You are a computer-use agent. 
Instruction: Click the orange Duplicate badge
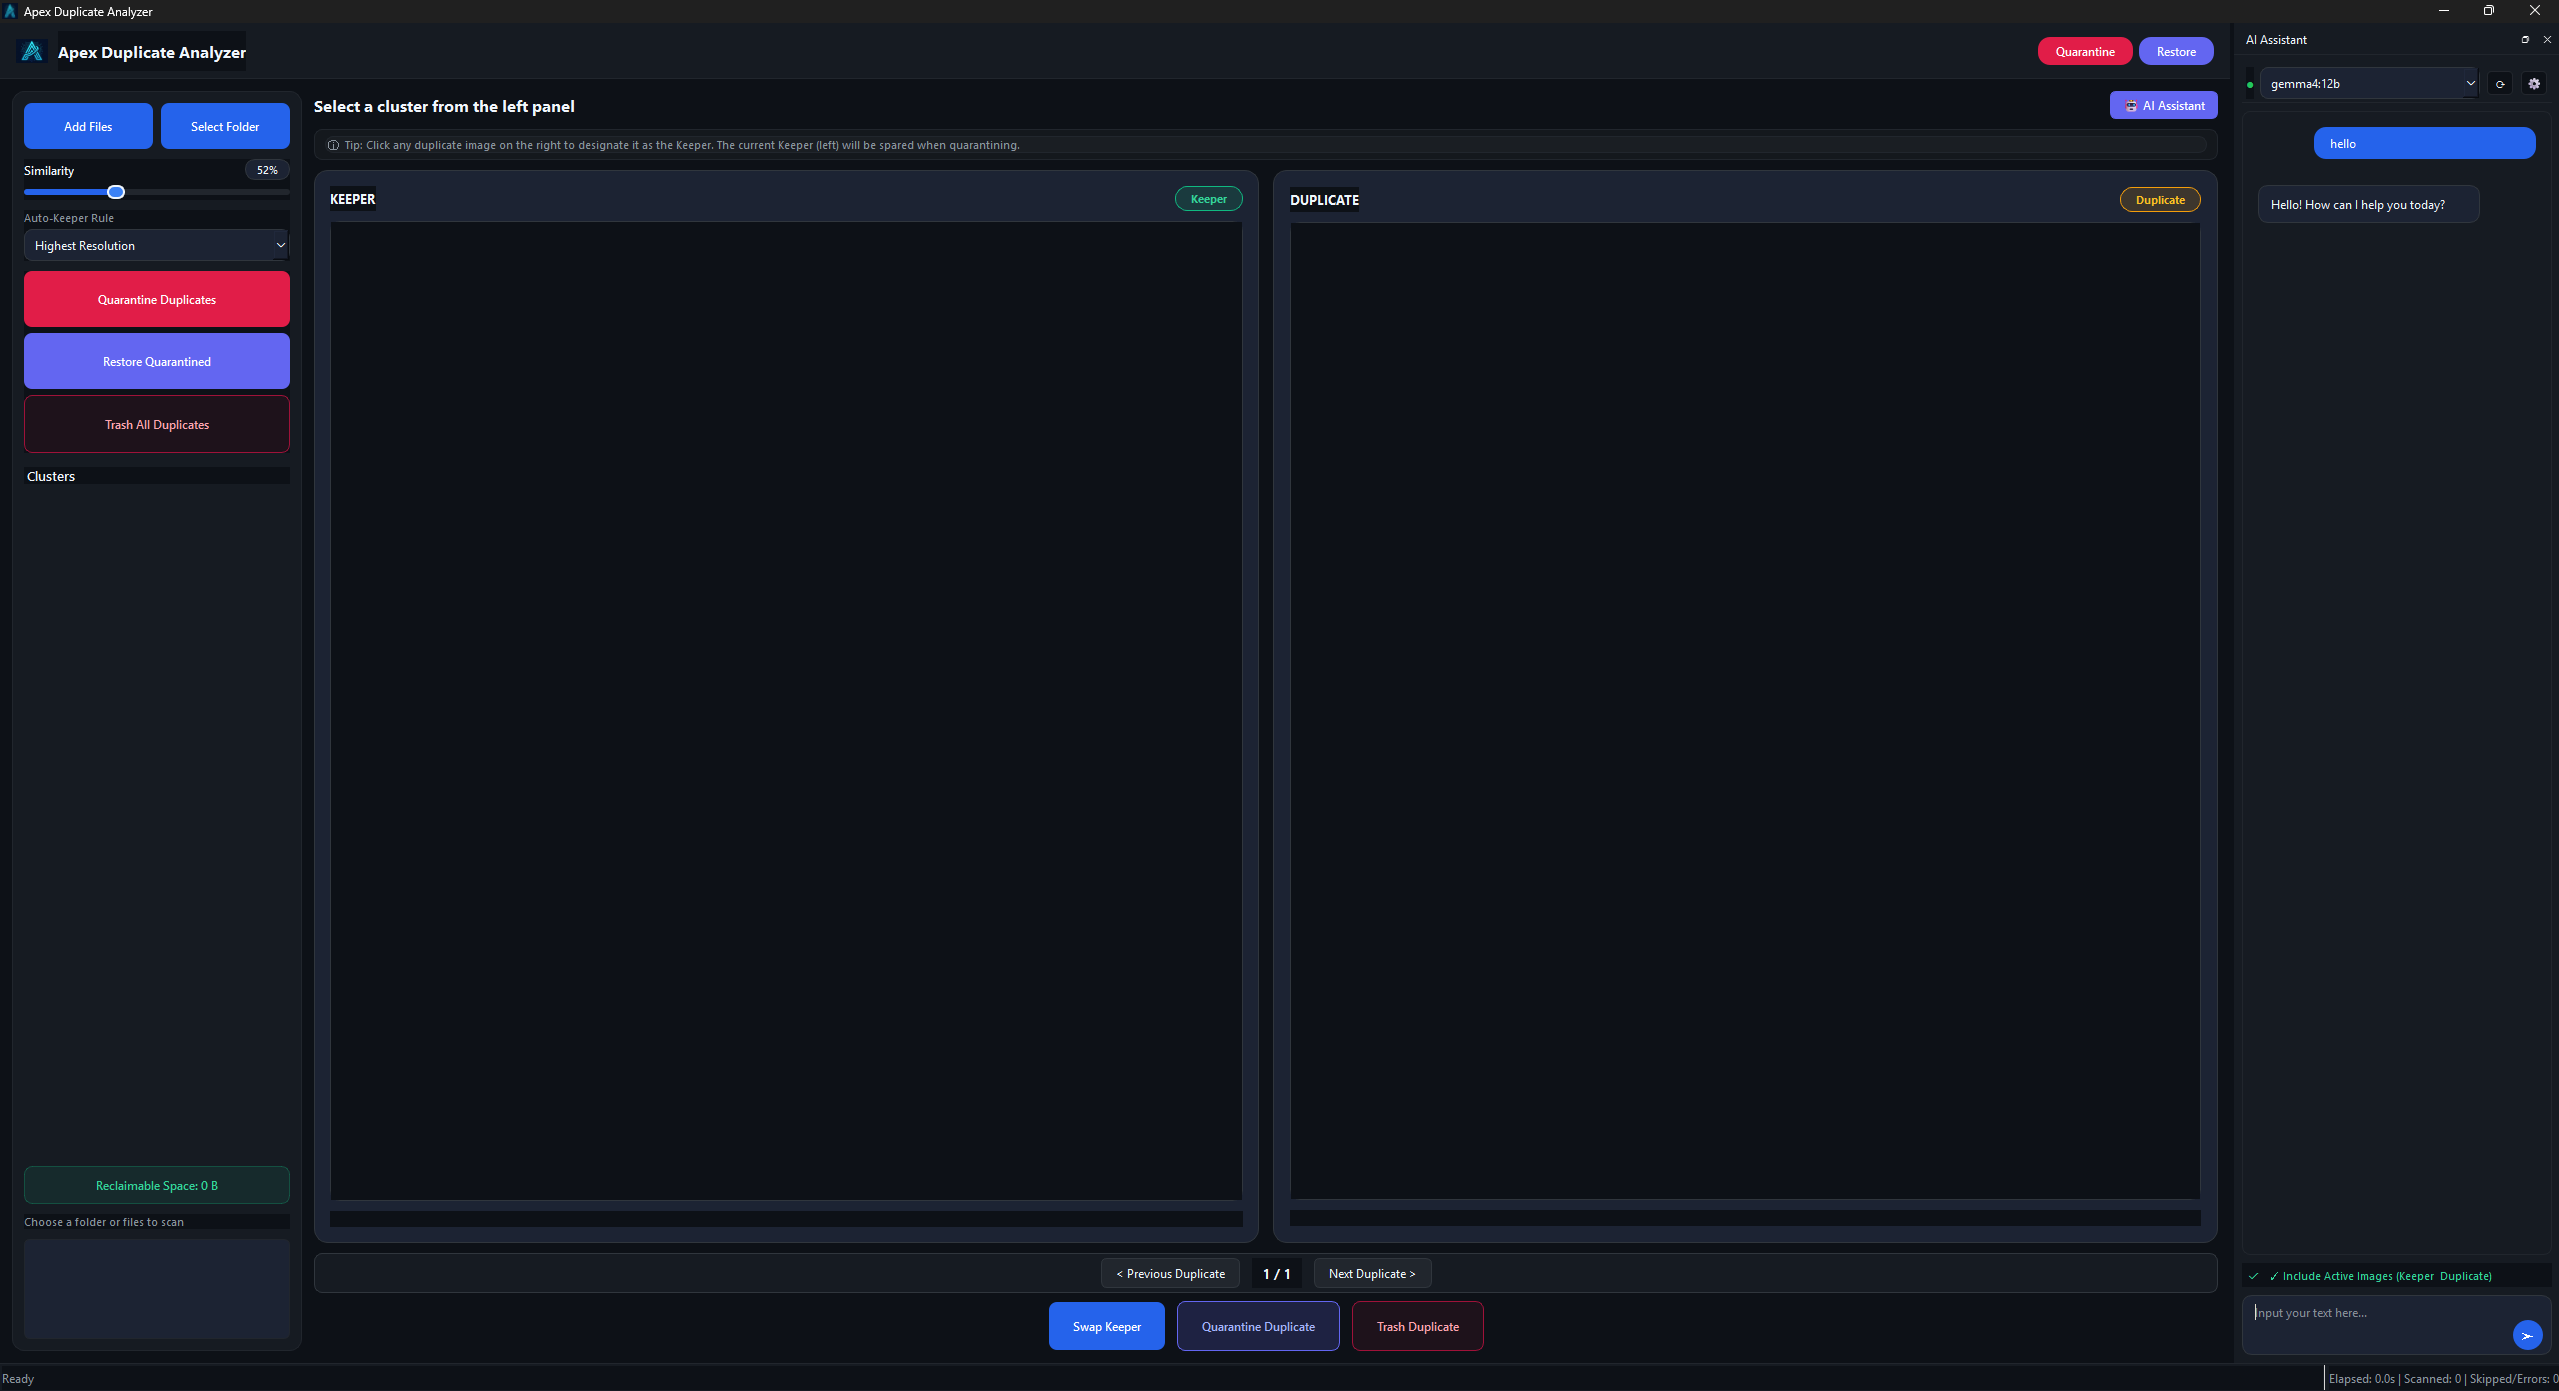pos(2160,200)
